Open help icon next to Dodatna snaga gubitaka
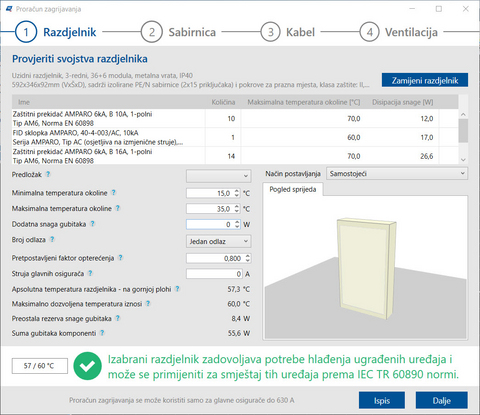Screen dimensions: 480x415 (x=92, y=224)
